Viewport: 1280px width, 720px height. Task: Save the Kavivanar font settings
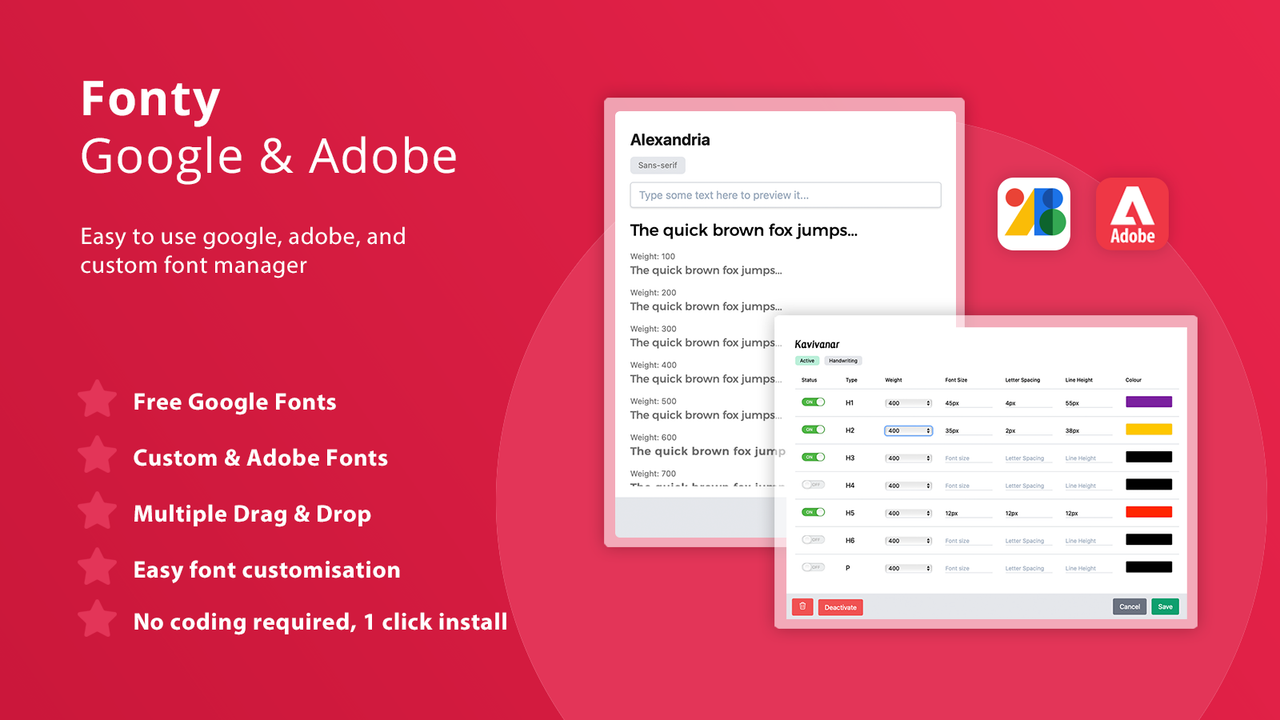click(1165, 606)
